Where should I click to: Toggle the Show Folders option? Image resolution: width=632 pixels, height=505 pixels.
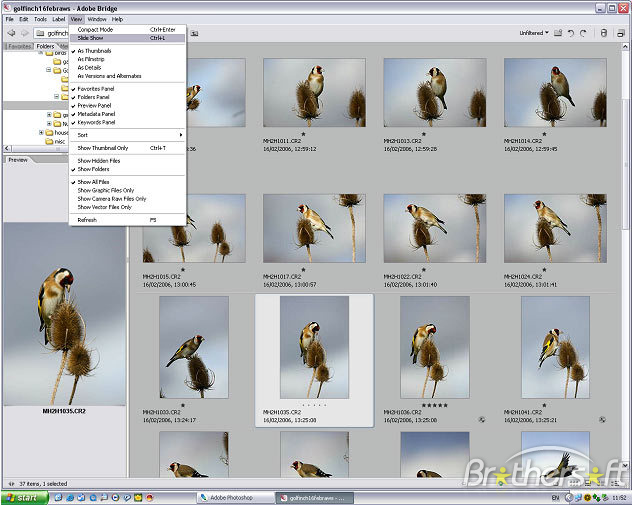pyautogui.click(x=127, y=169)
